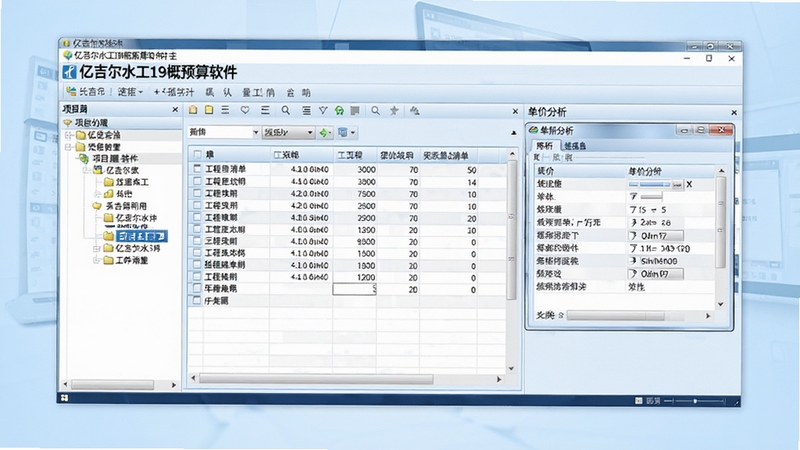Click the active input cell in the table

click(355, 289)
